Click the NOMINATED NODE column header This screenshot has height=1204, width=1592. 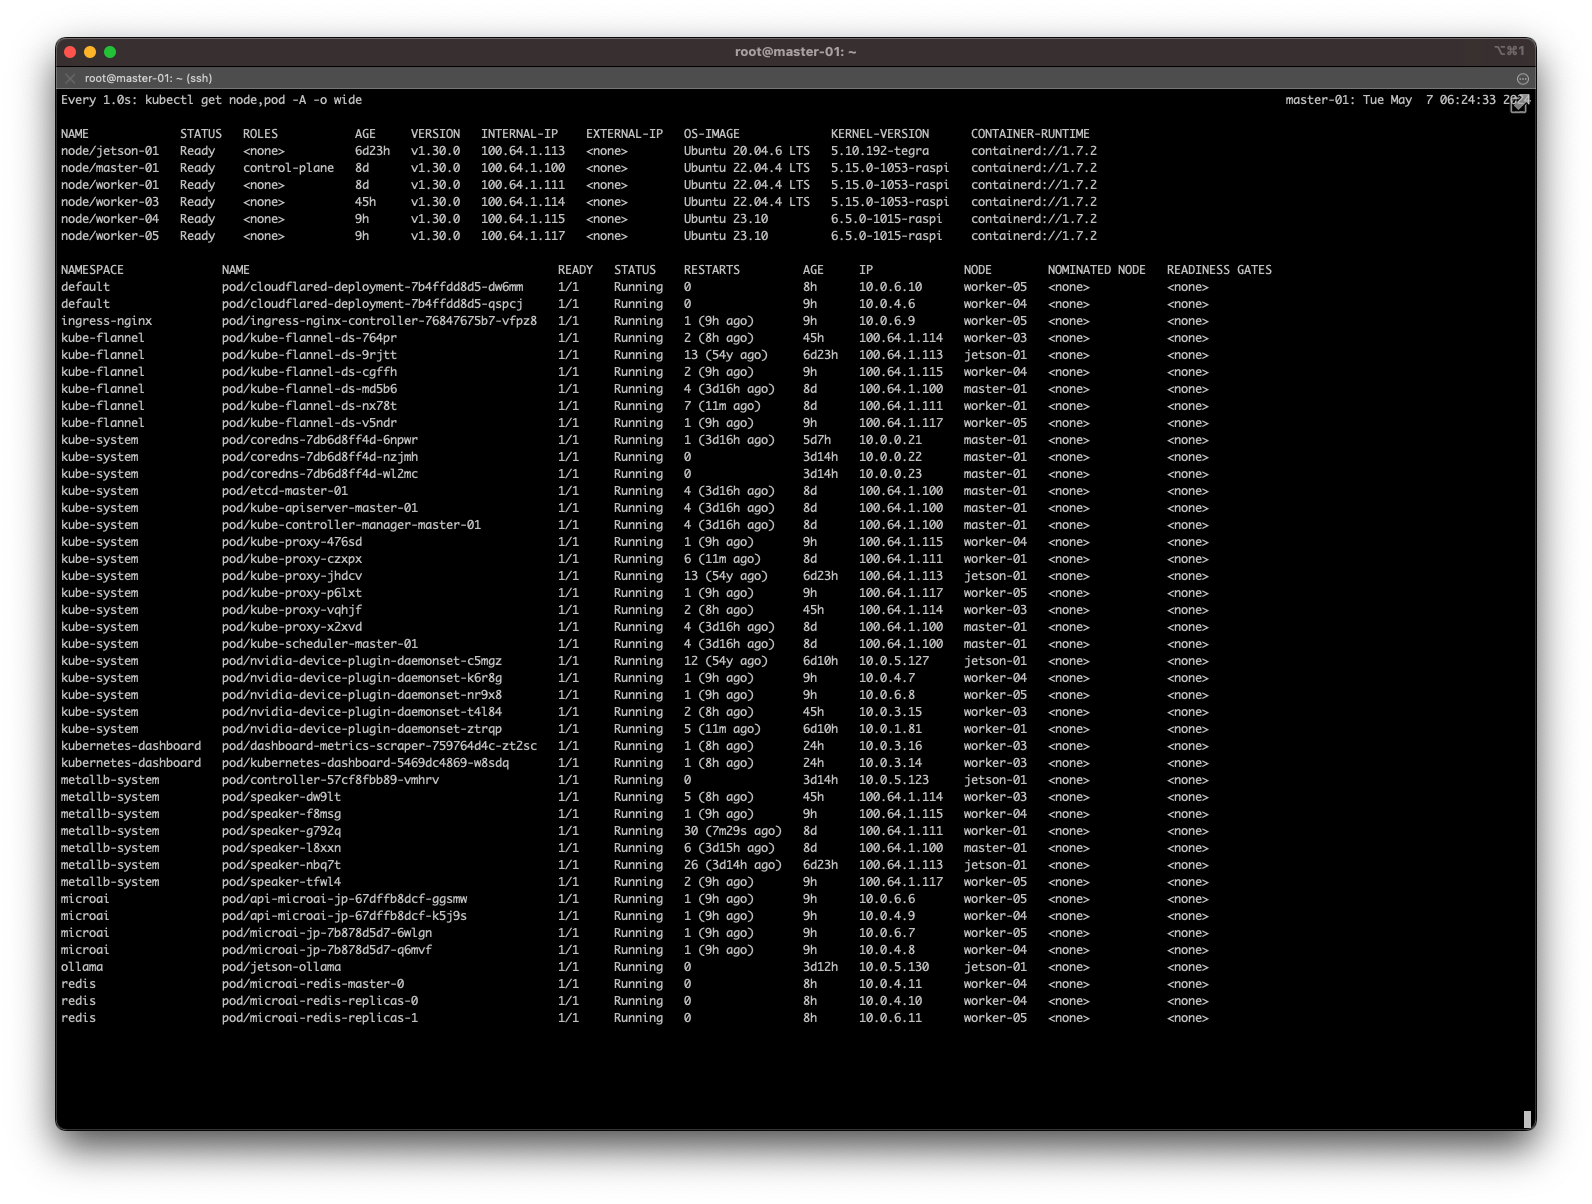tap(1097, 270)
